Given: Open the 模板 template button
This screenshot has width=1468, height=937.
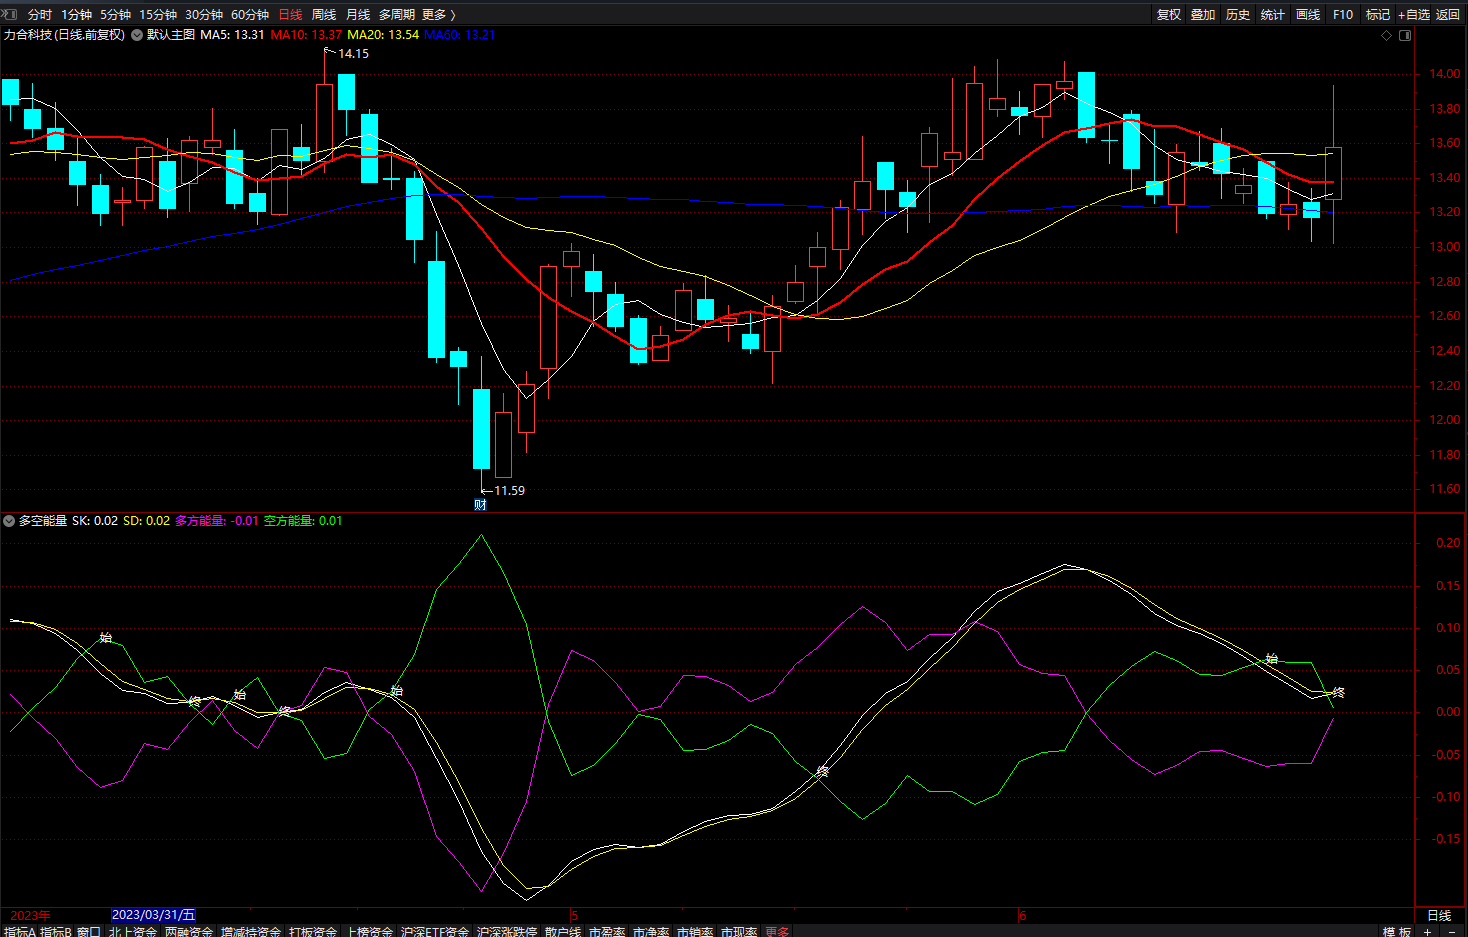Looking at the screenshot, I should point(1397,931).
